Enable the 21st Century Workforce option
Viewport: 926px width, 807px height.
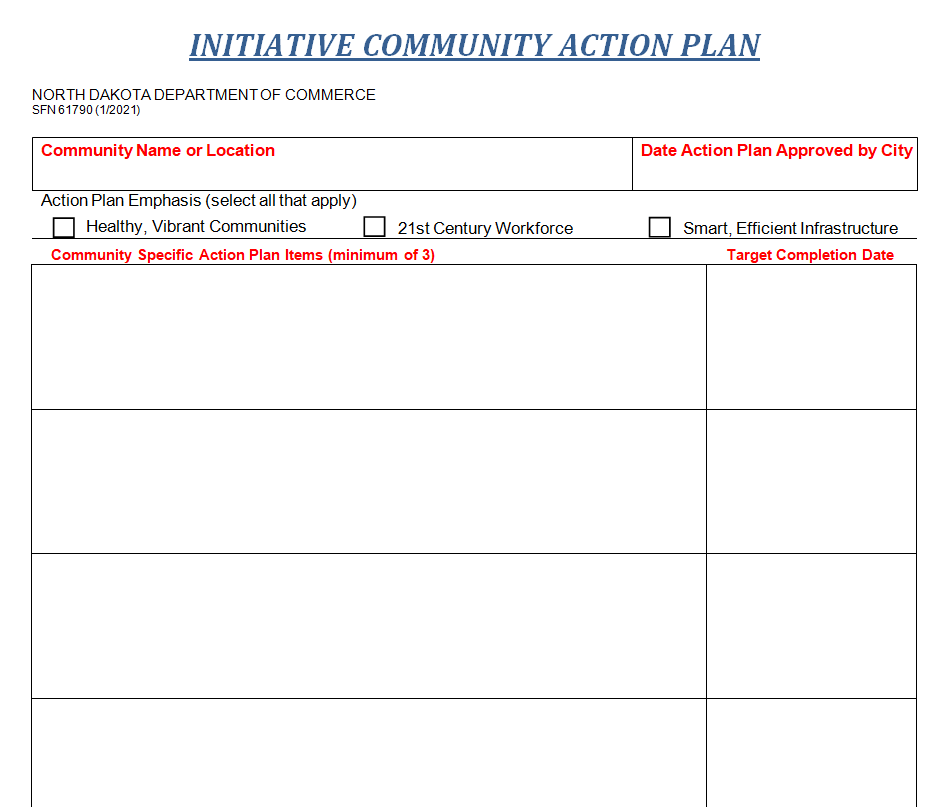(x=374, y=226)
